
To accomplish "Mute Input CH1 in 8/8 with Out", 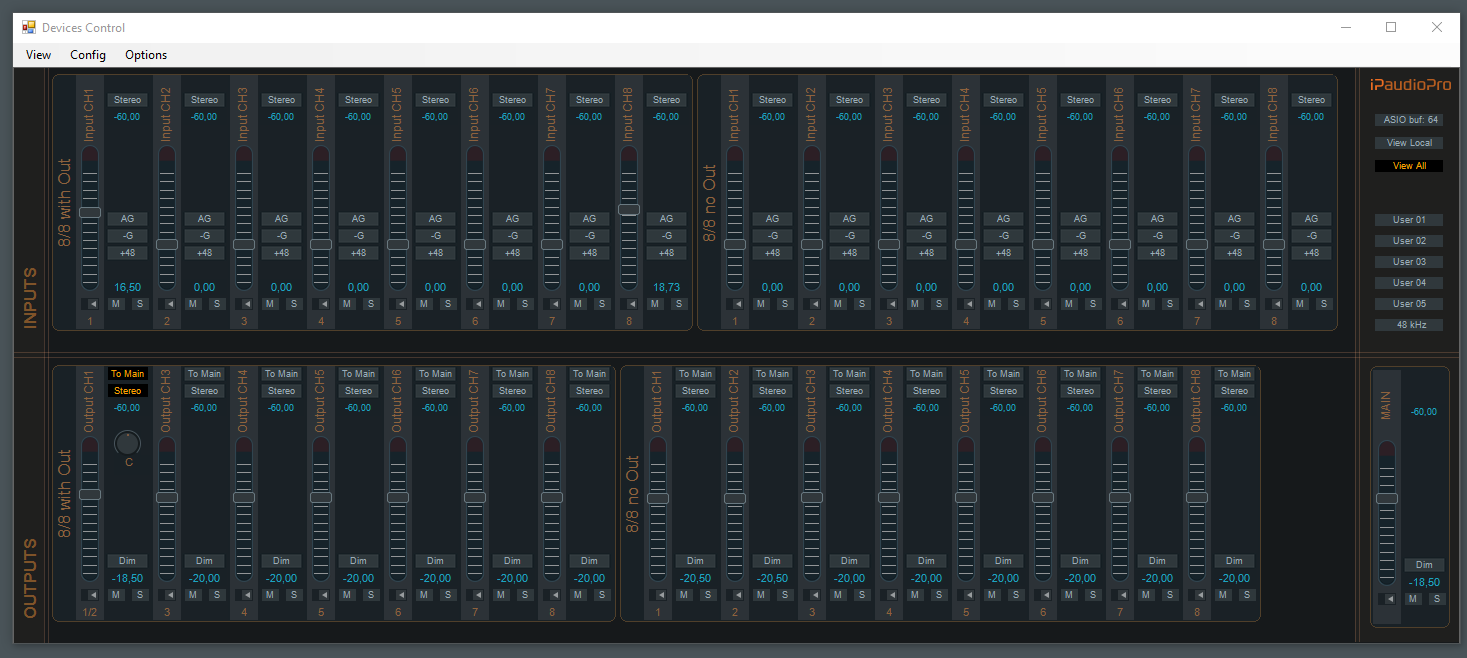I will (117, 304).
